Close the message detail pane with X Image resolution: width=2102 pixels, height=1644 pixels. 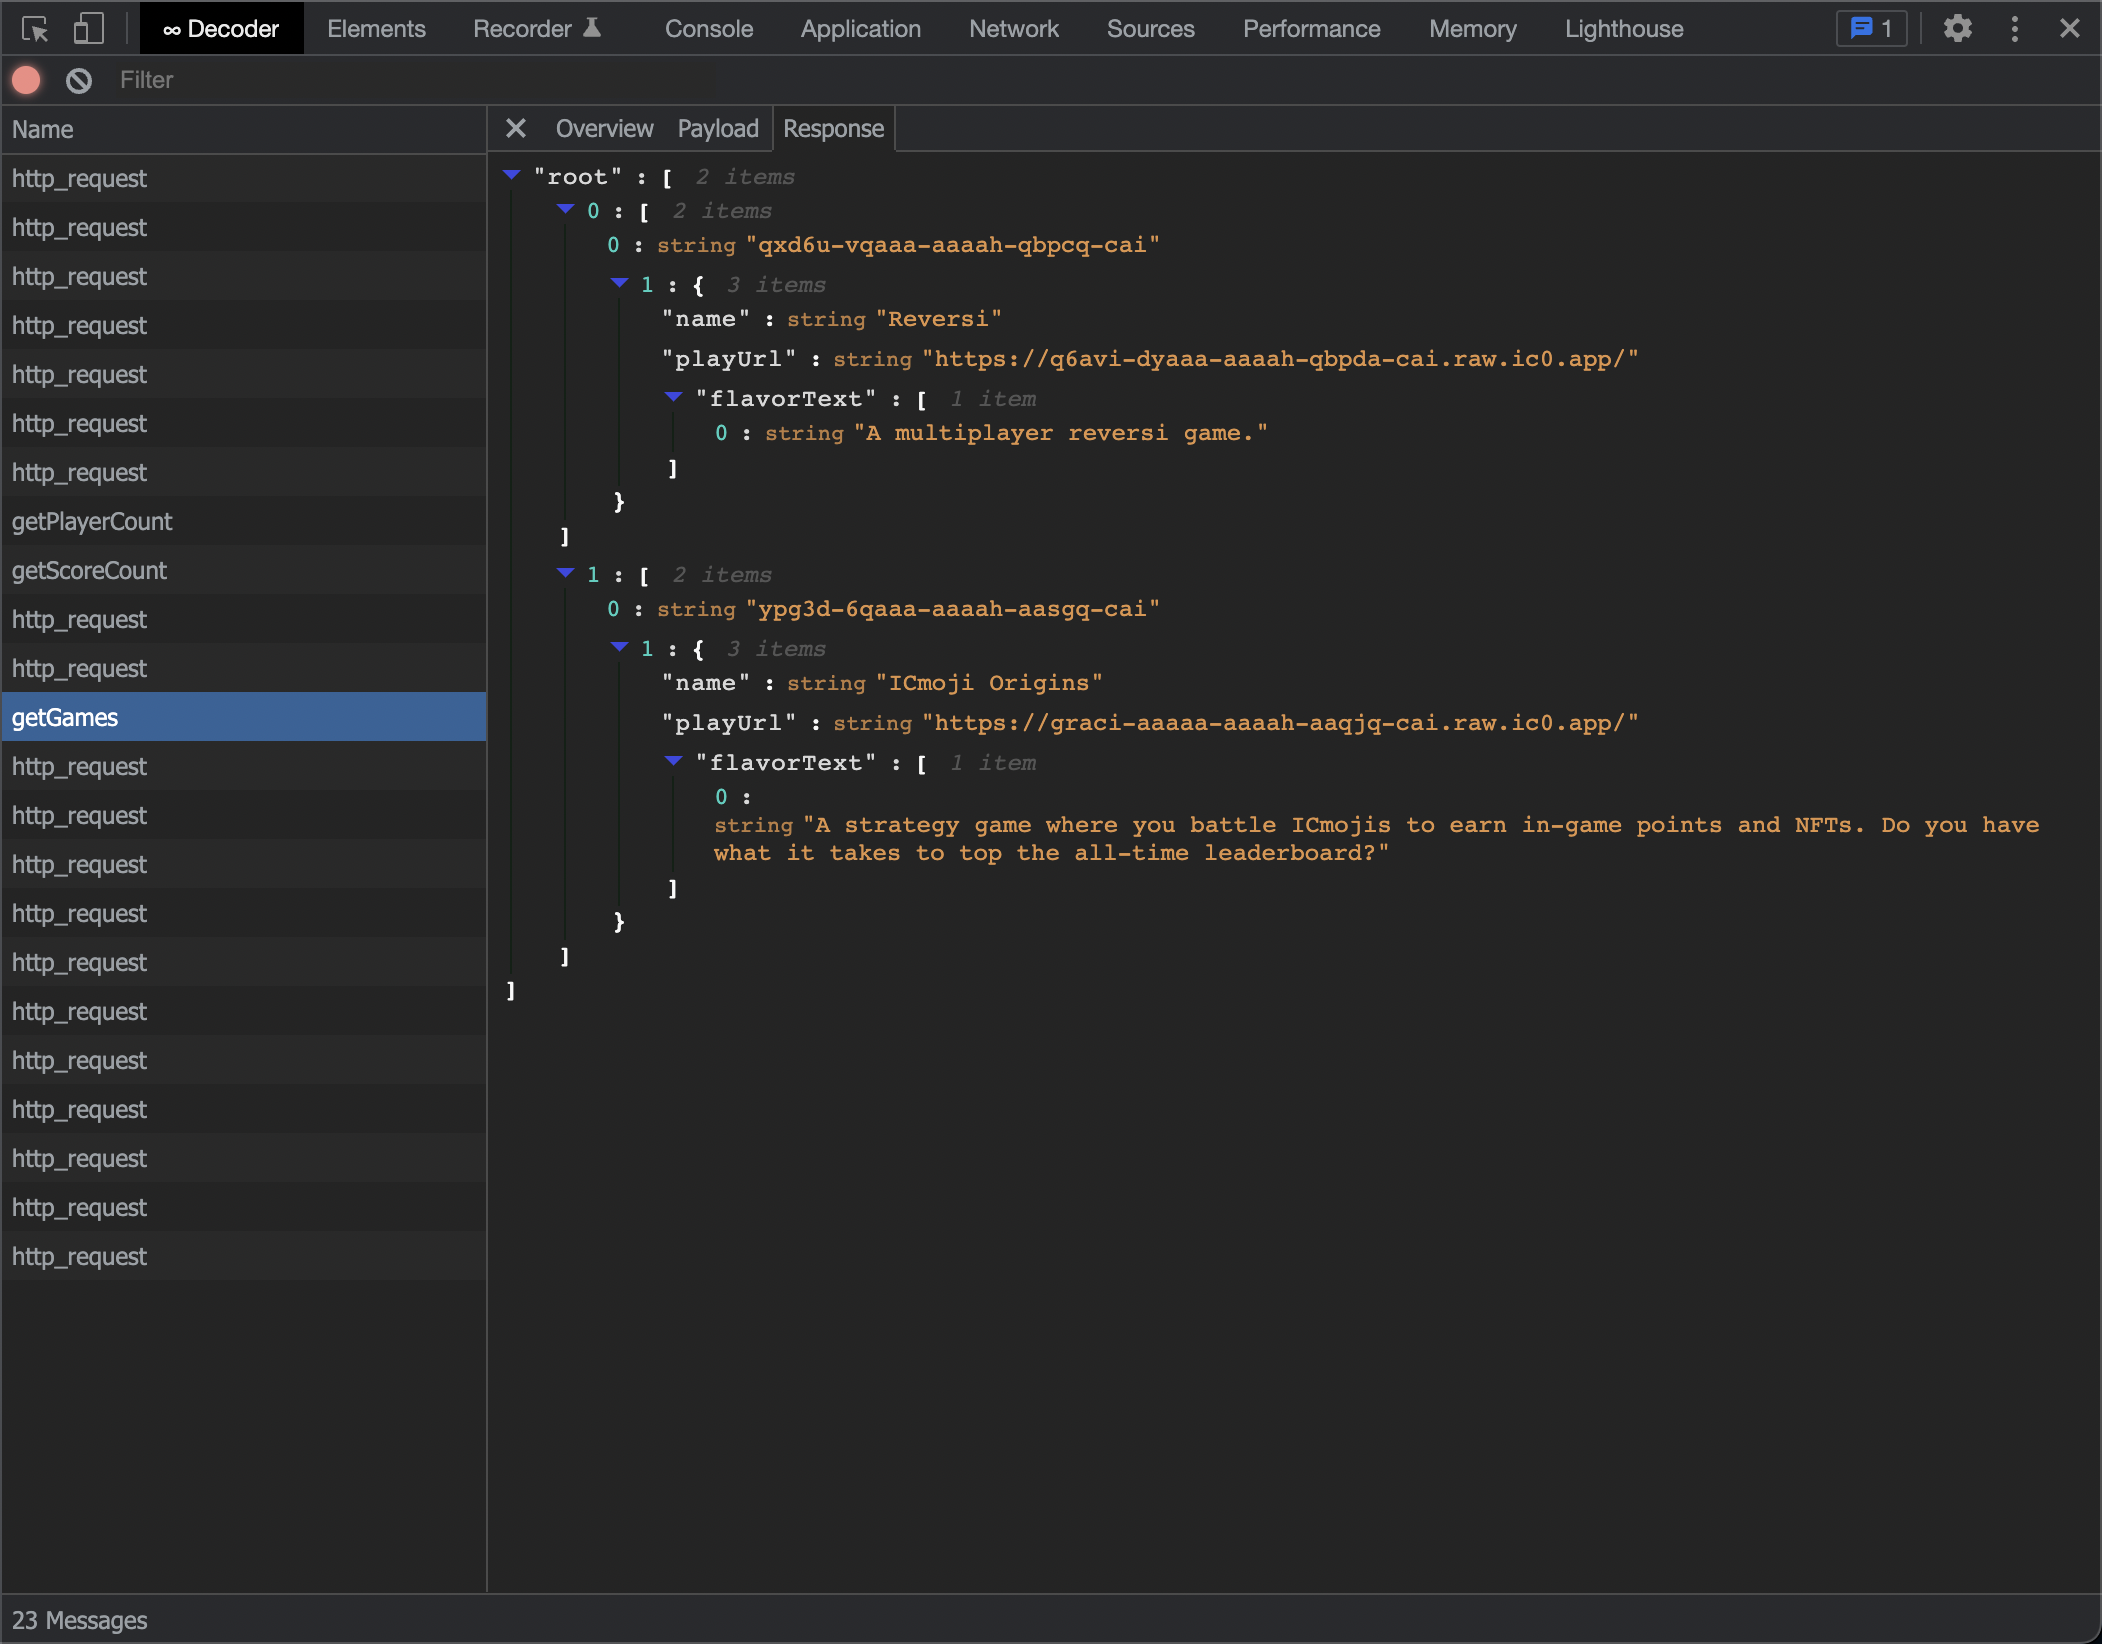click(516, 129)
